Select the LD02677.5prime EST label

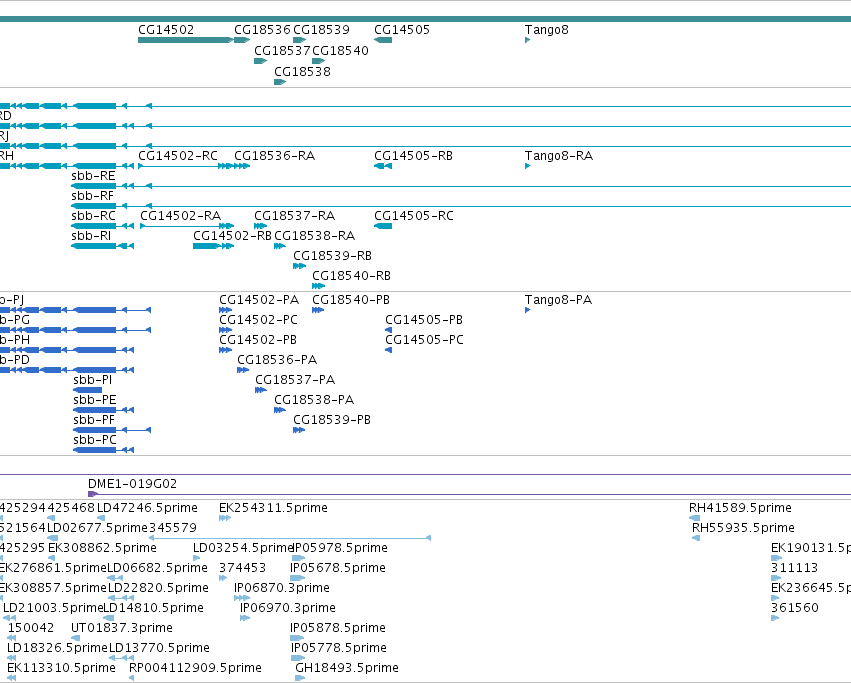click(98, 528)
